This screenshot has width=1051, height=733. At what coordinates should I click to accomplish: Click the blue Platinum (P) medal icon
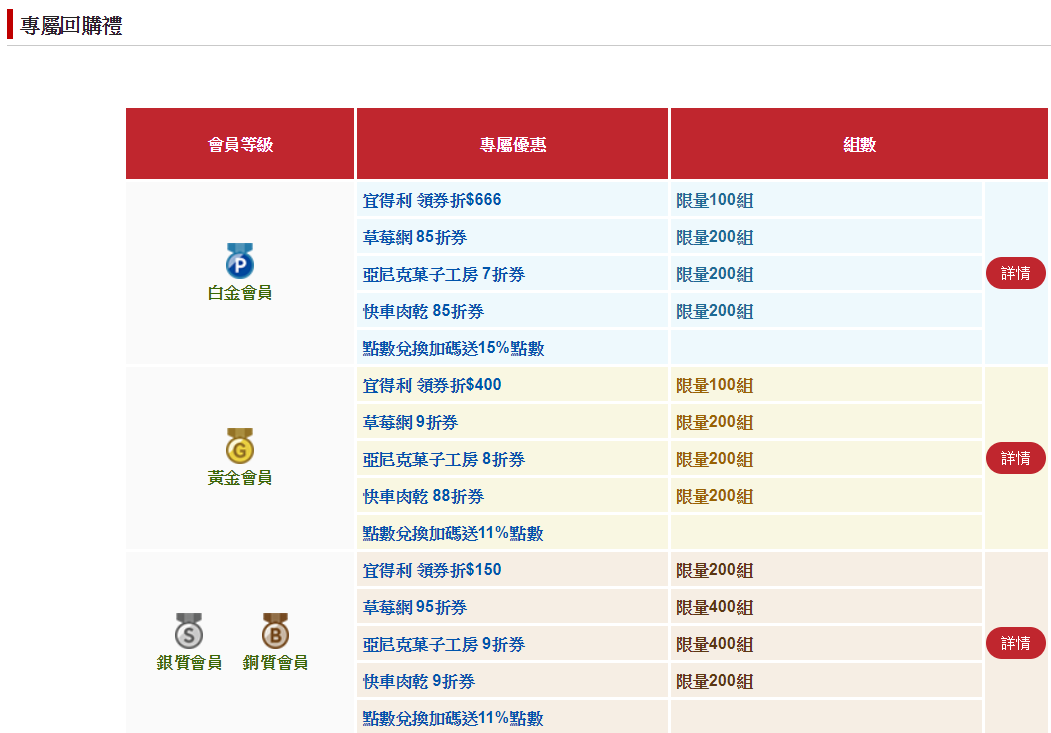pos(240,261)
